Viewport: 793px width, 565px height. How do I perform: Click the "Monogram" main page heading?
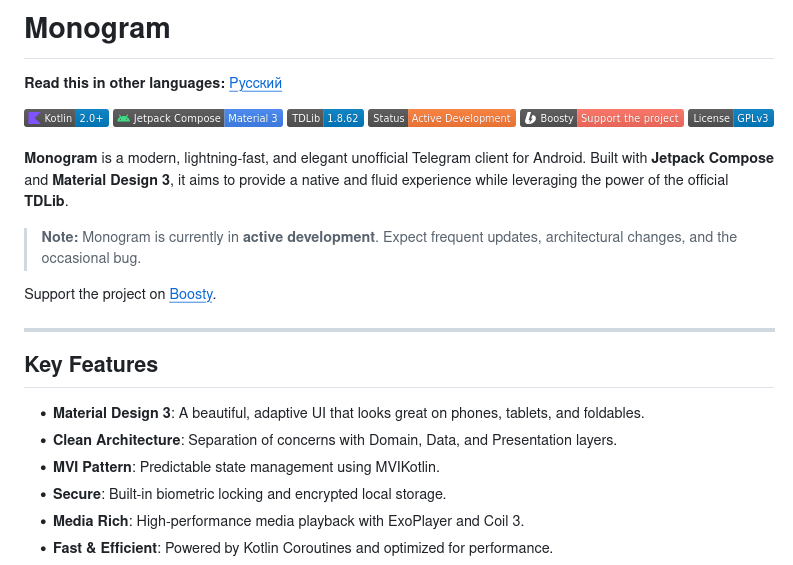pos(97,28)
